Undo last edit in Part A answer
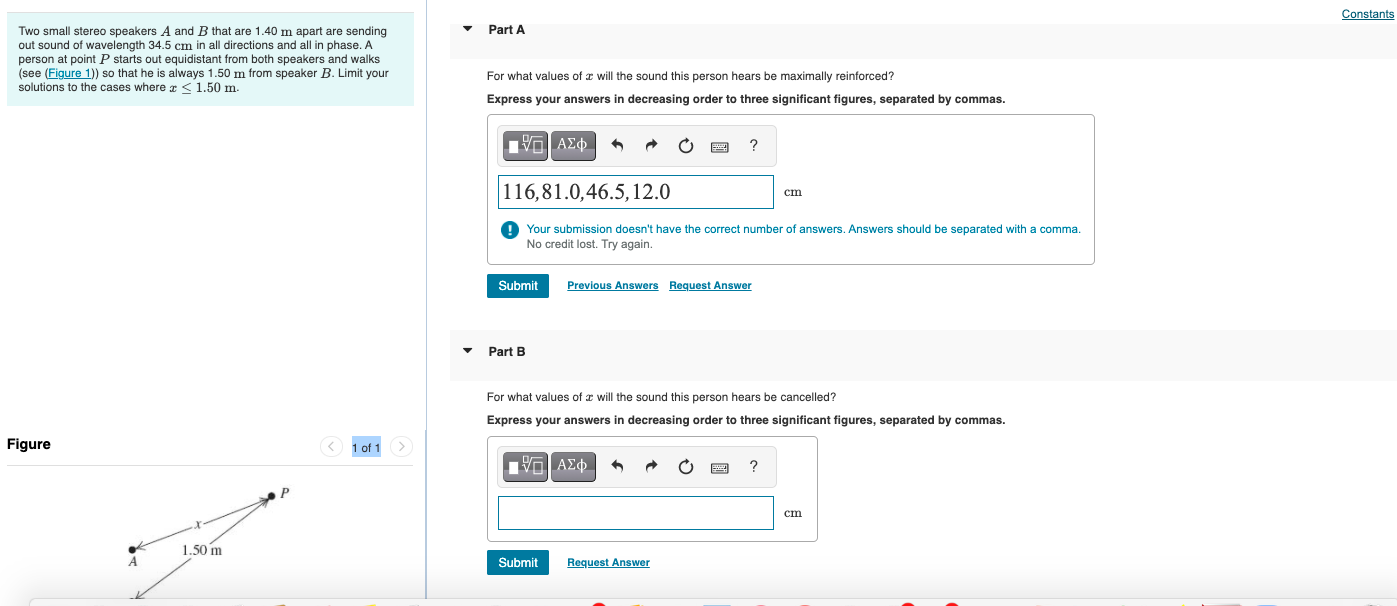Image resolution: width=1397 pixels, height=606 pixels. tap(617, 146)
